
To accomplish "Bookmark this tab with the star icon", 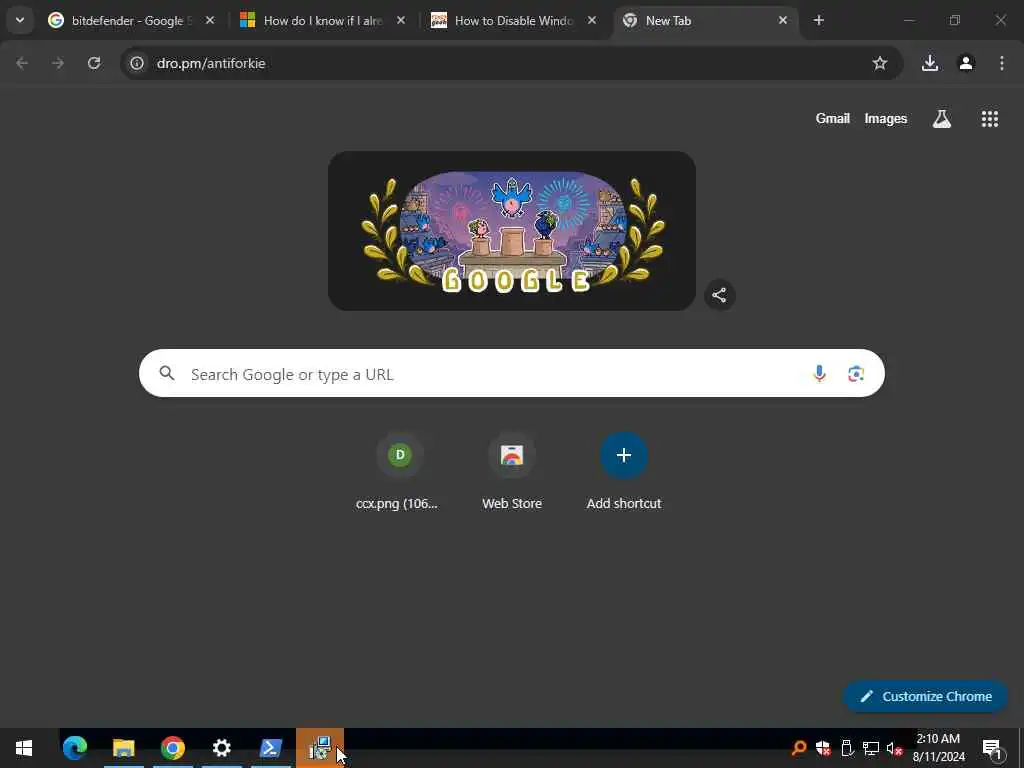I will (x=880, y=63).
